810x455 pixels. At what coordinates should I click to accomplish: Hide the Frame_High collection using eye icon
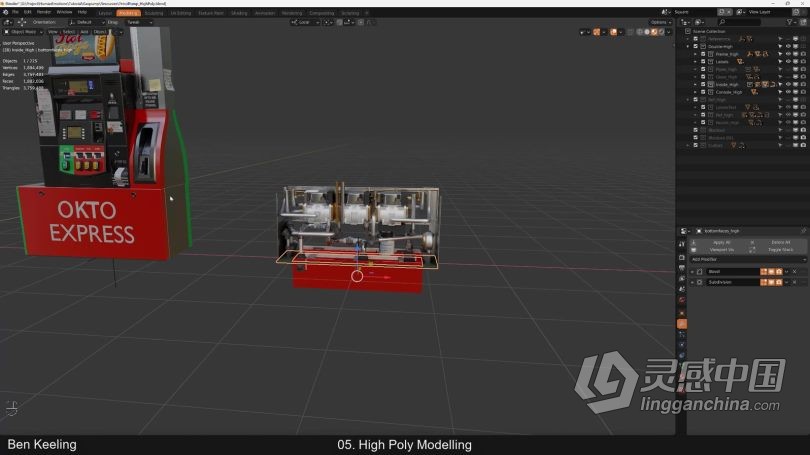pos(788,54)
